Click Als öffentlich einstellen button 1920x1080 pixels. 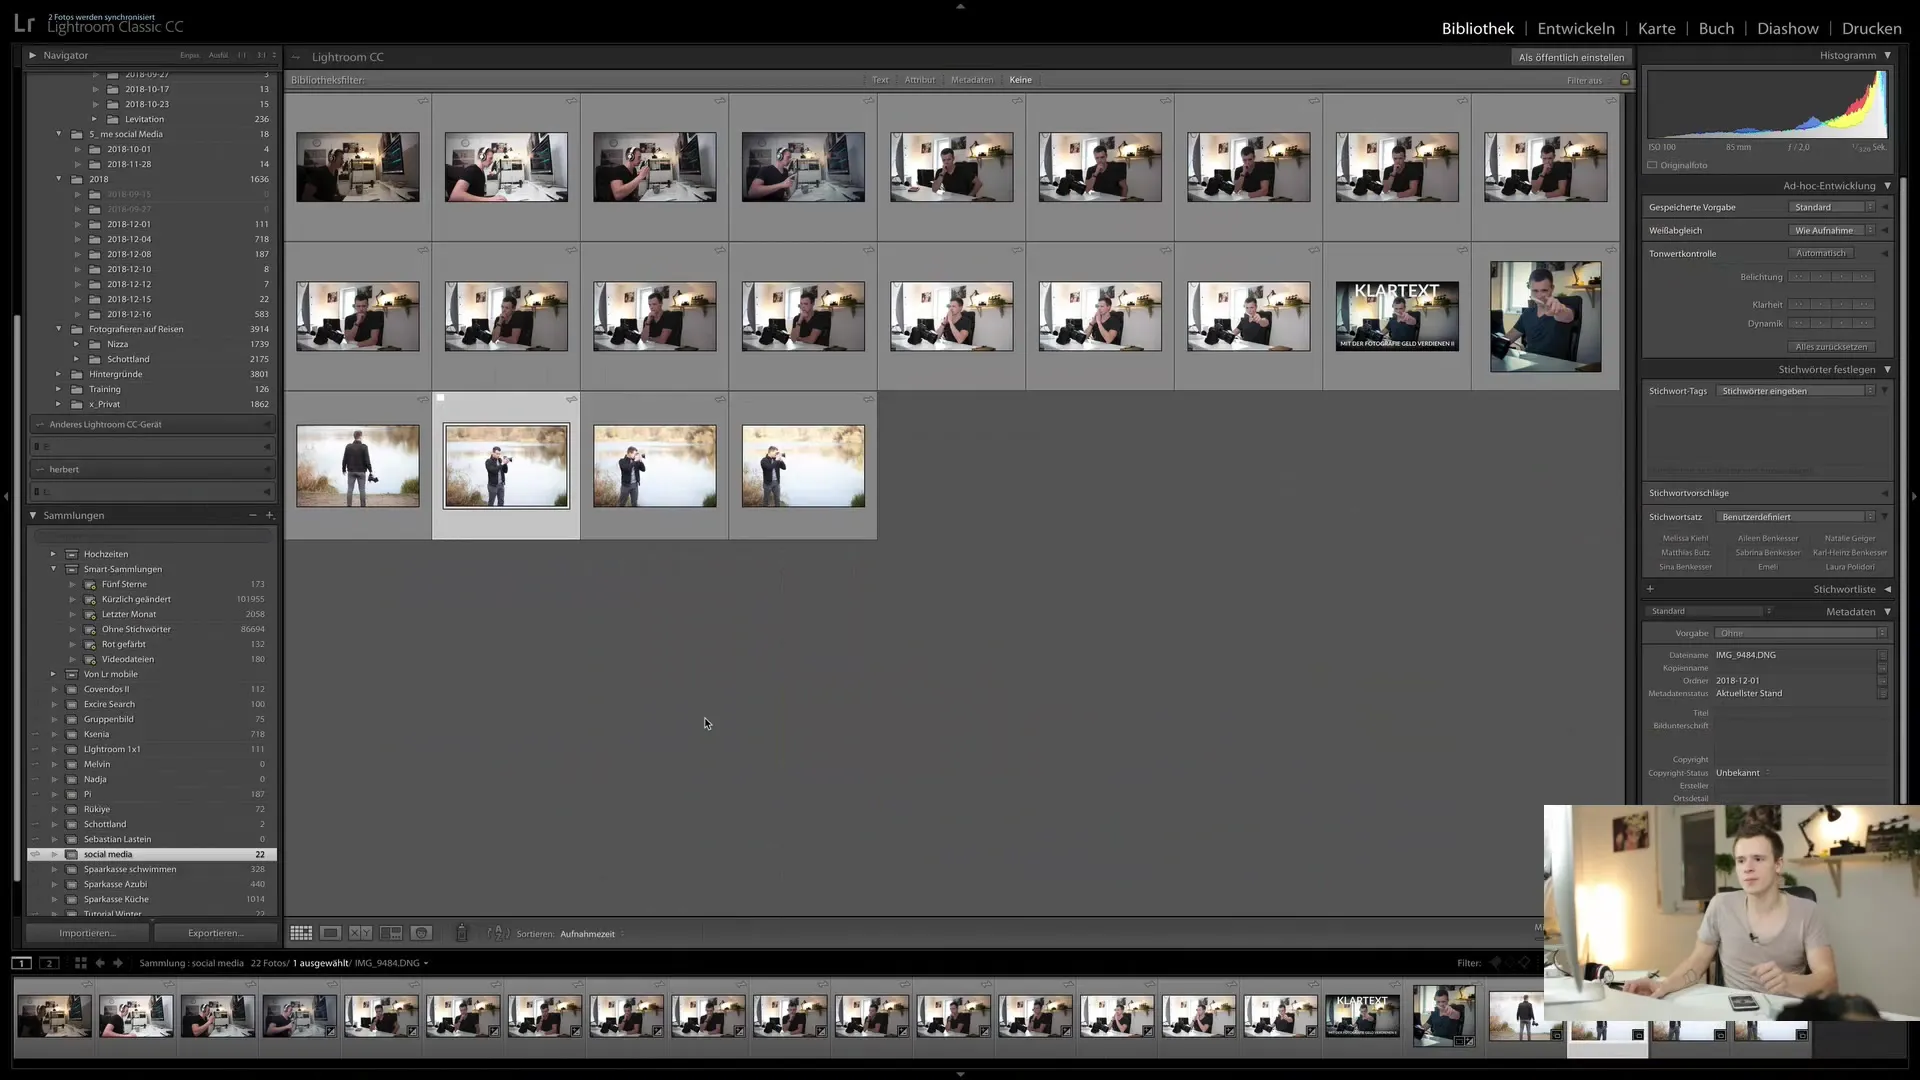(x=1571, y=57)
